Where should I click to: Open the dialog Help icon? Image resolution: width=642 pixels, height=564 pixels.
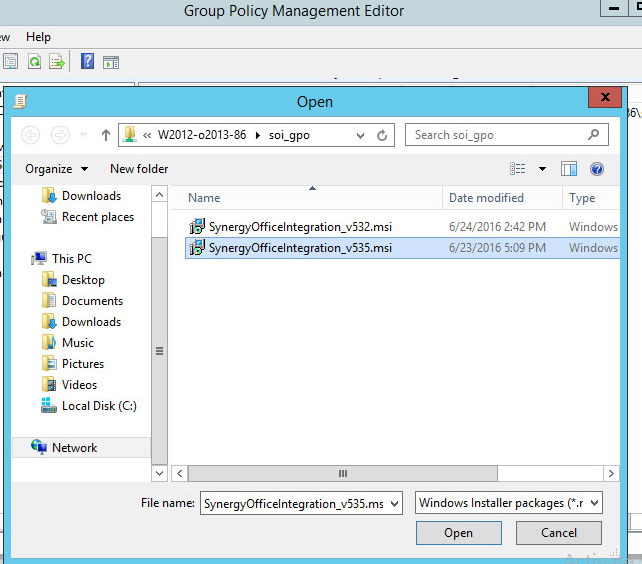point(597,169)
